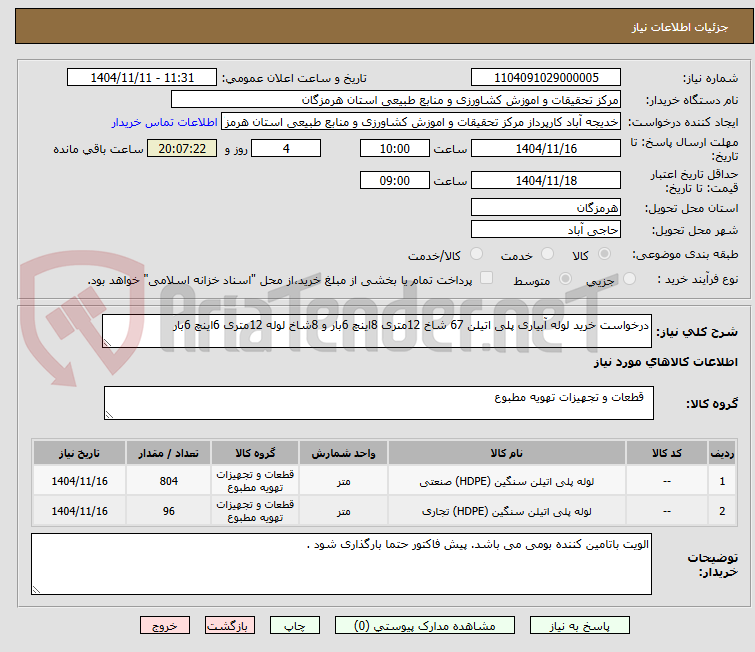Screen dimensions: 755x652
Task: Click the گروه کالا table column header
Action: pyautogui.click(x=255, y=453)
